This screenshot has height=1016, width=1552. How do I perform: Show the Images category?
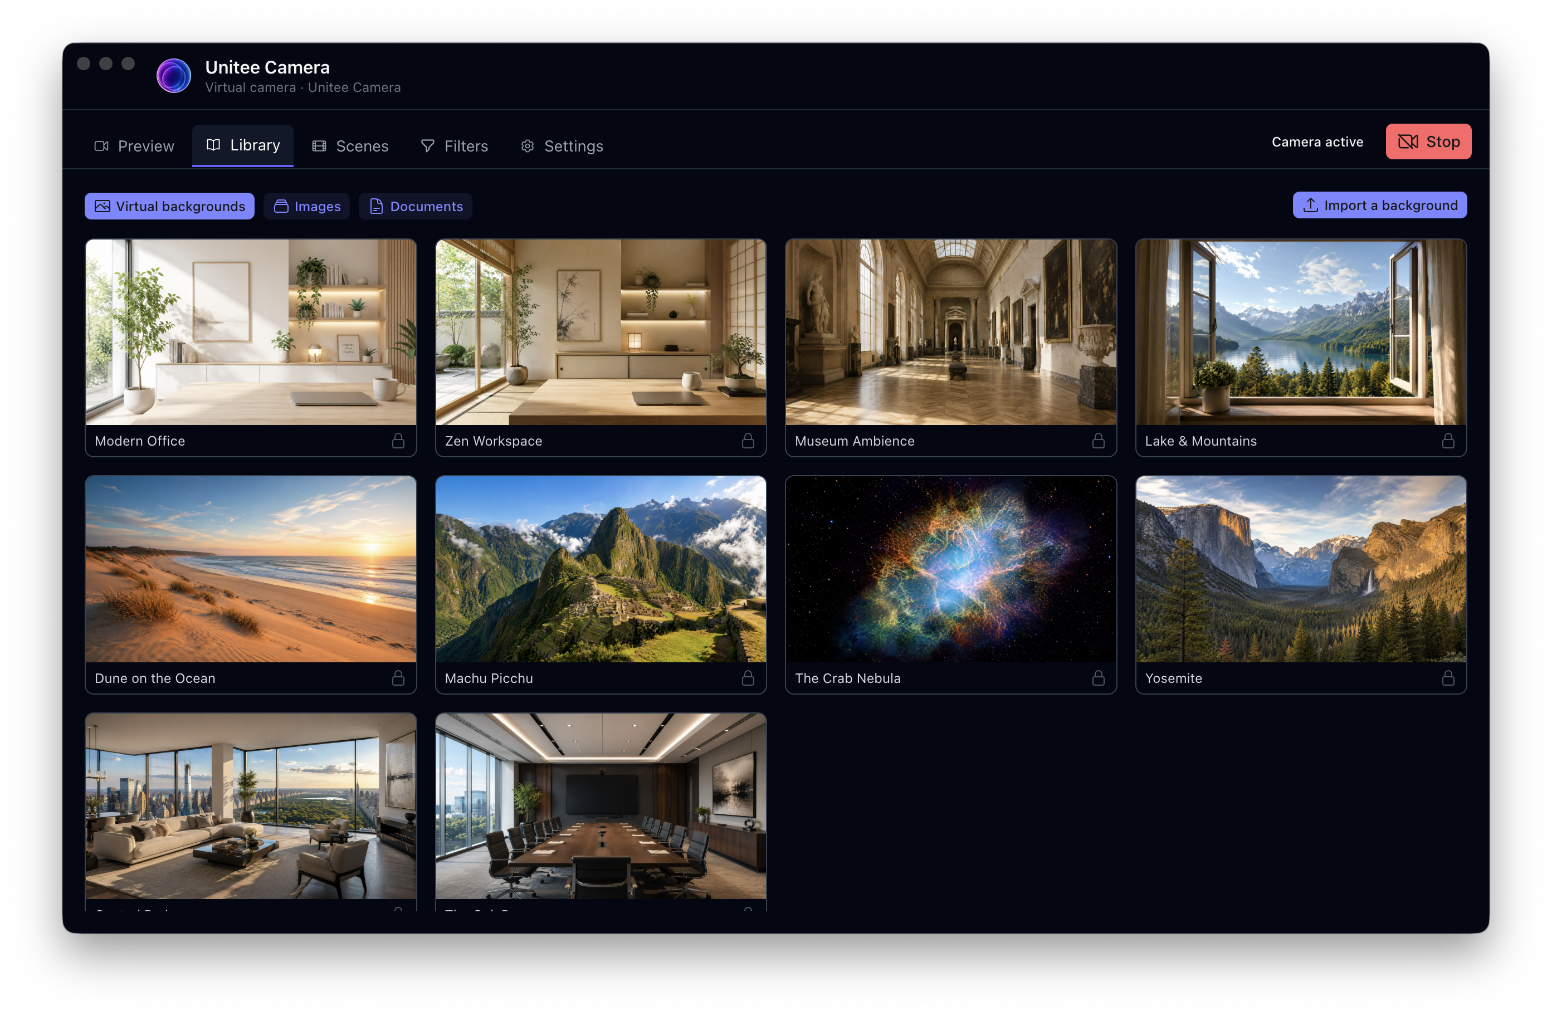click(307, 206)
